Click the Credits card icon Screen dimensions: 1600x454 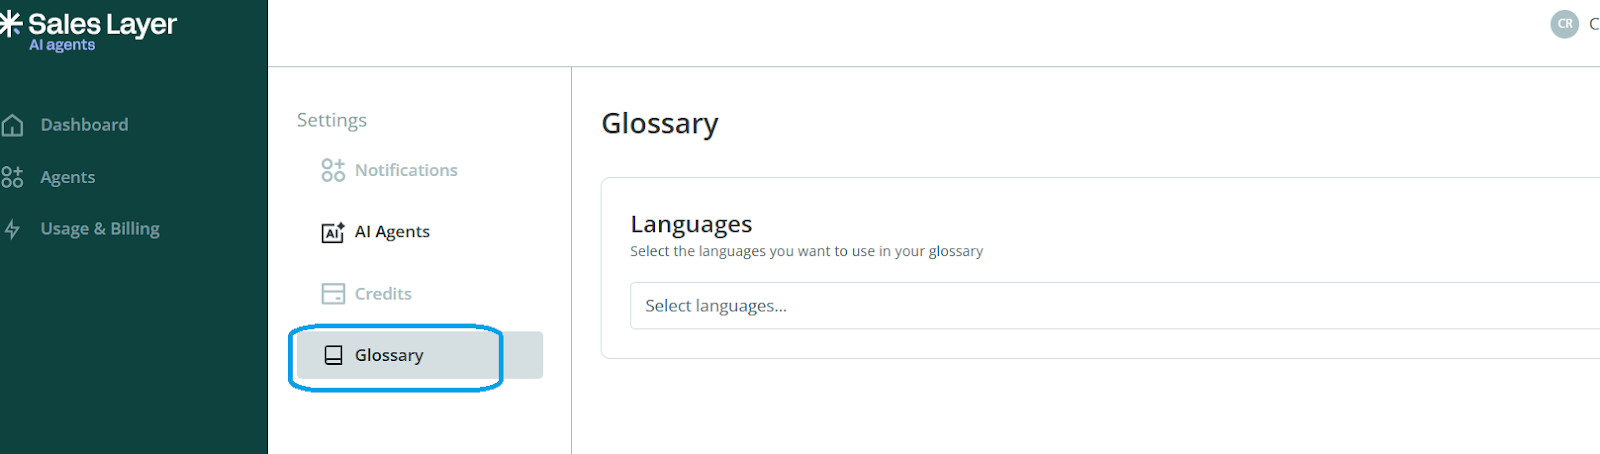333,294
